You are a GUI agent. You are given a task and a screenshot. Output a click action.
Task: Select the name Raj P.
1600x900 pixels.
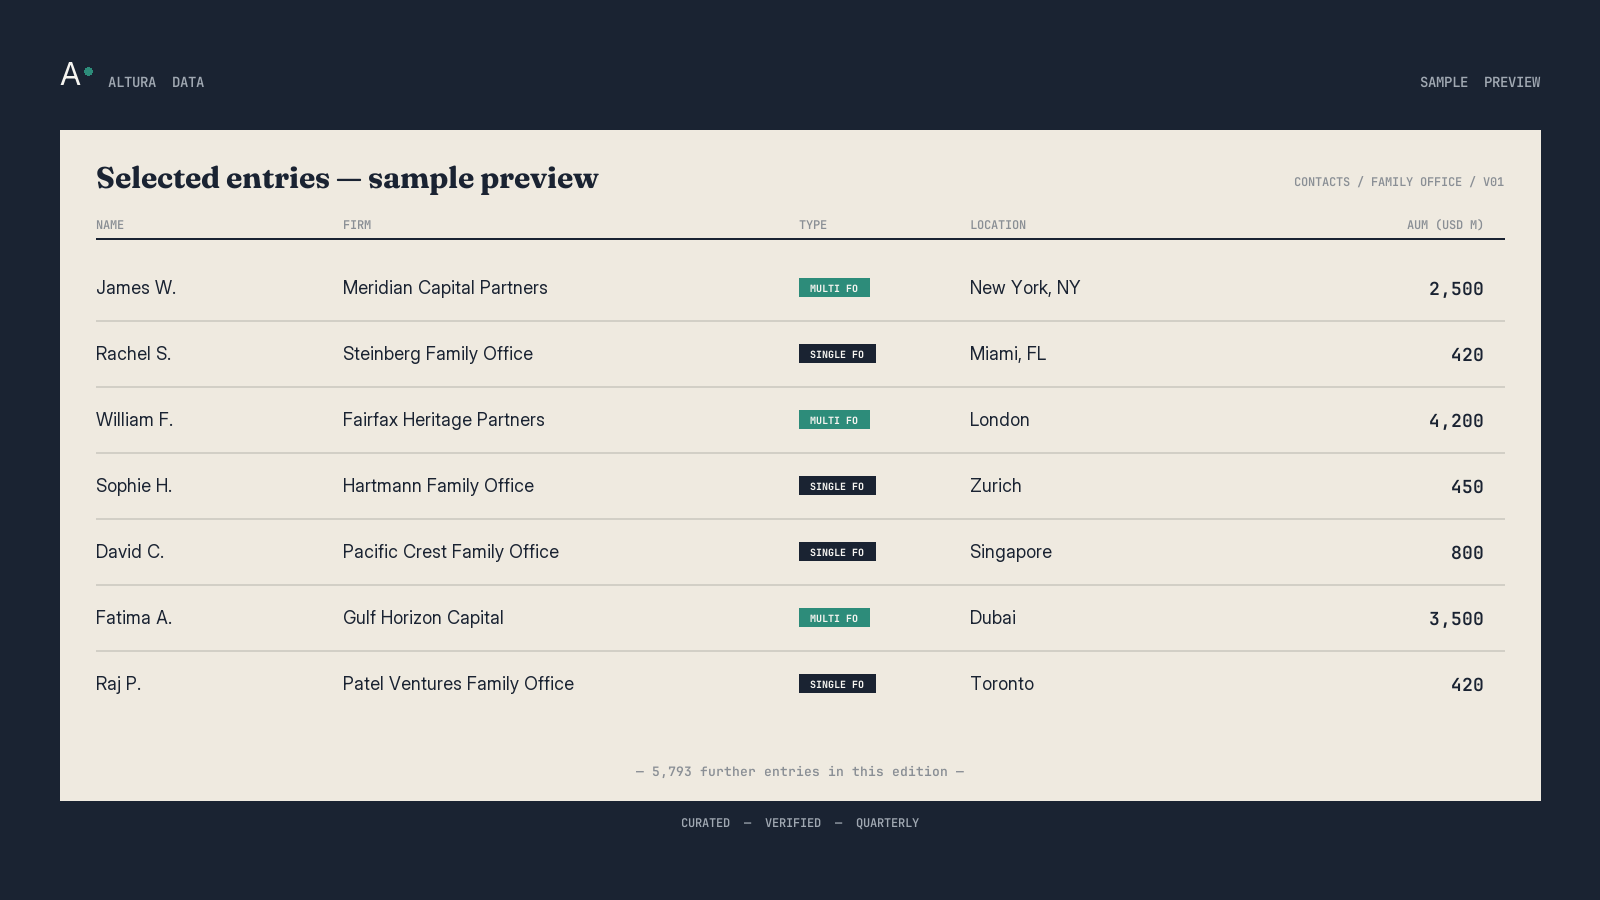pyautogui.click(x=119, y=684)
